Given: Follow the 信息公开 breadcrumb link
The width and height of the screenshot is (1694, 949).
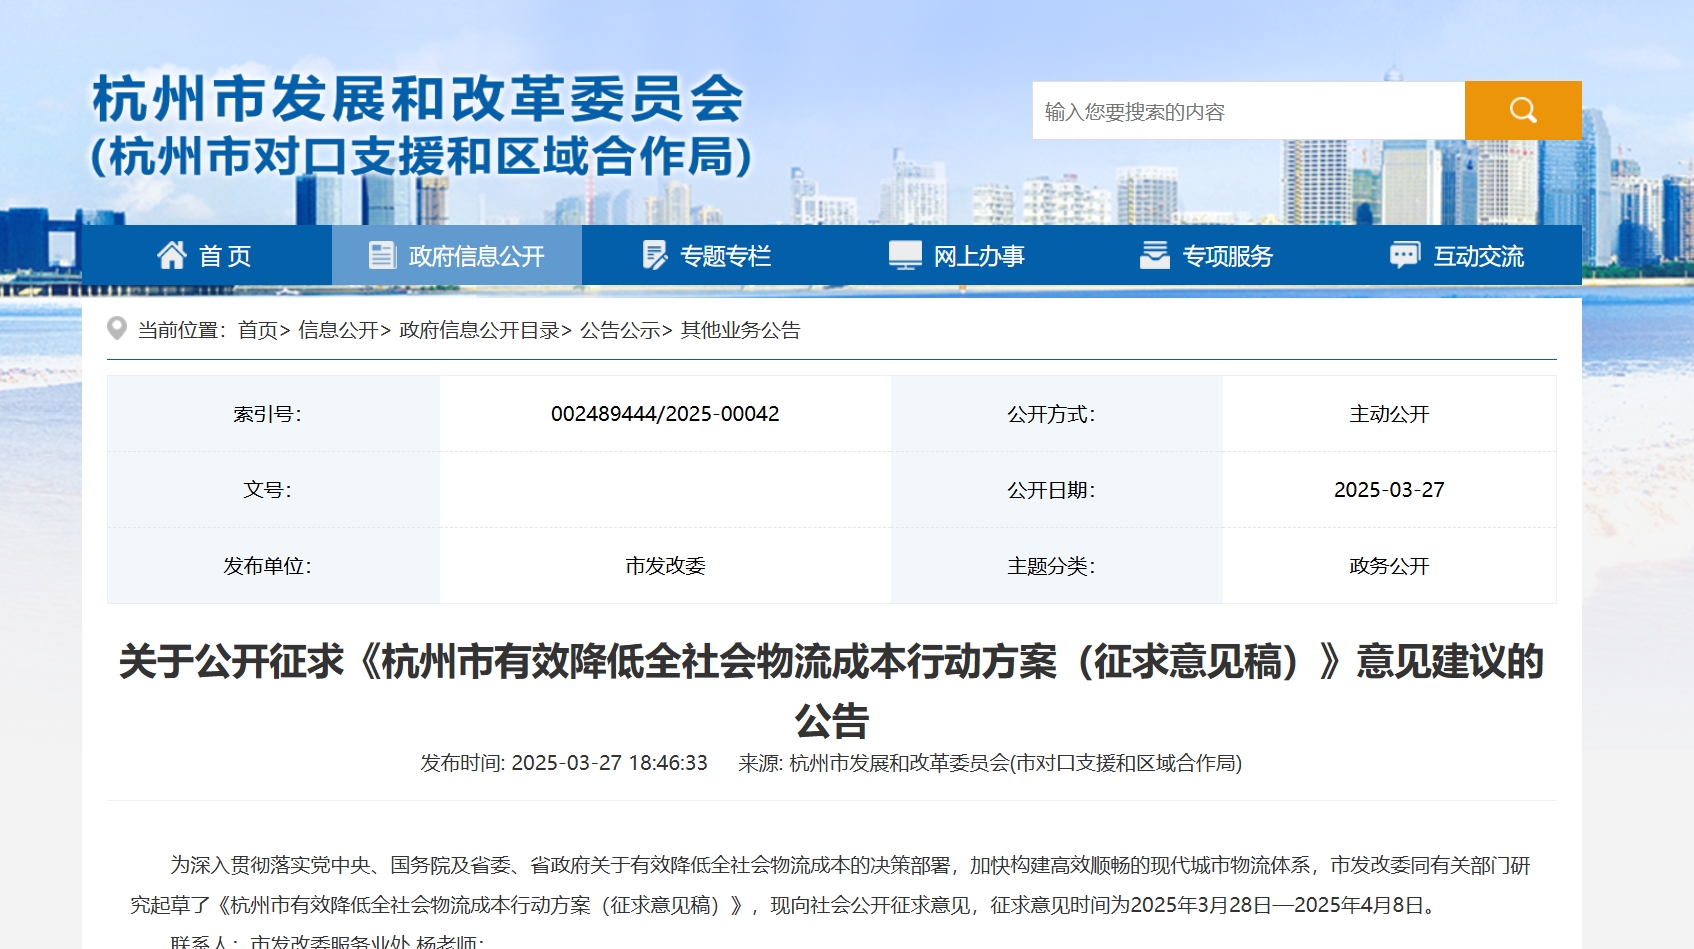Looking at the screenshot, I should (x=338, y=330).
